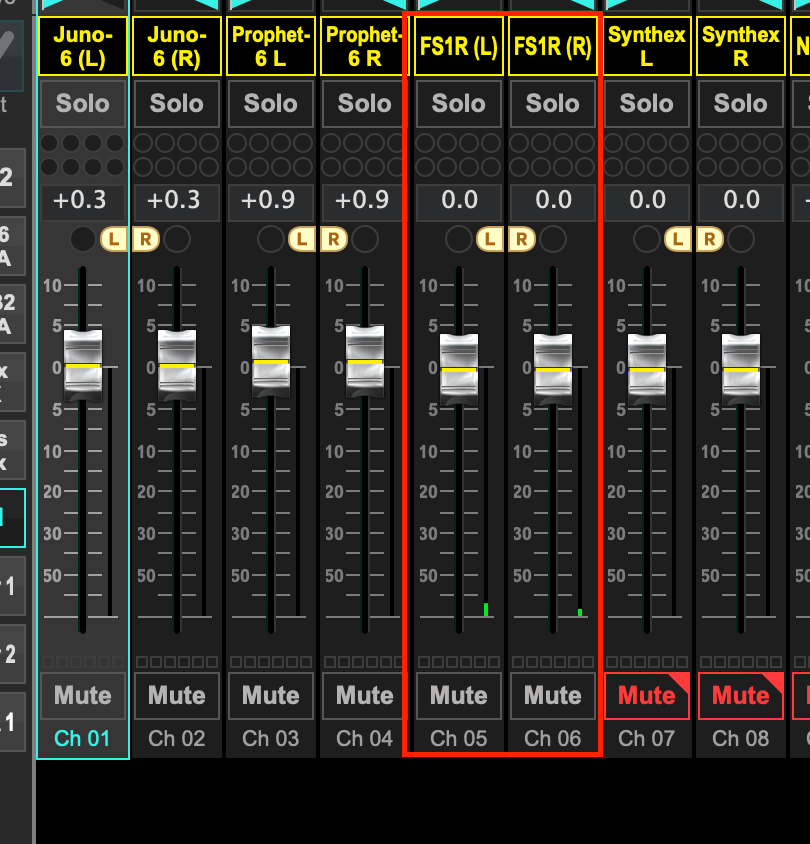Image resolution: width=810 pixels, height=844 pixels.
Task: Click the Juno-6 (L) channel name label
Action: click(83, 46)
